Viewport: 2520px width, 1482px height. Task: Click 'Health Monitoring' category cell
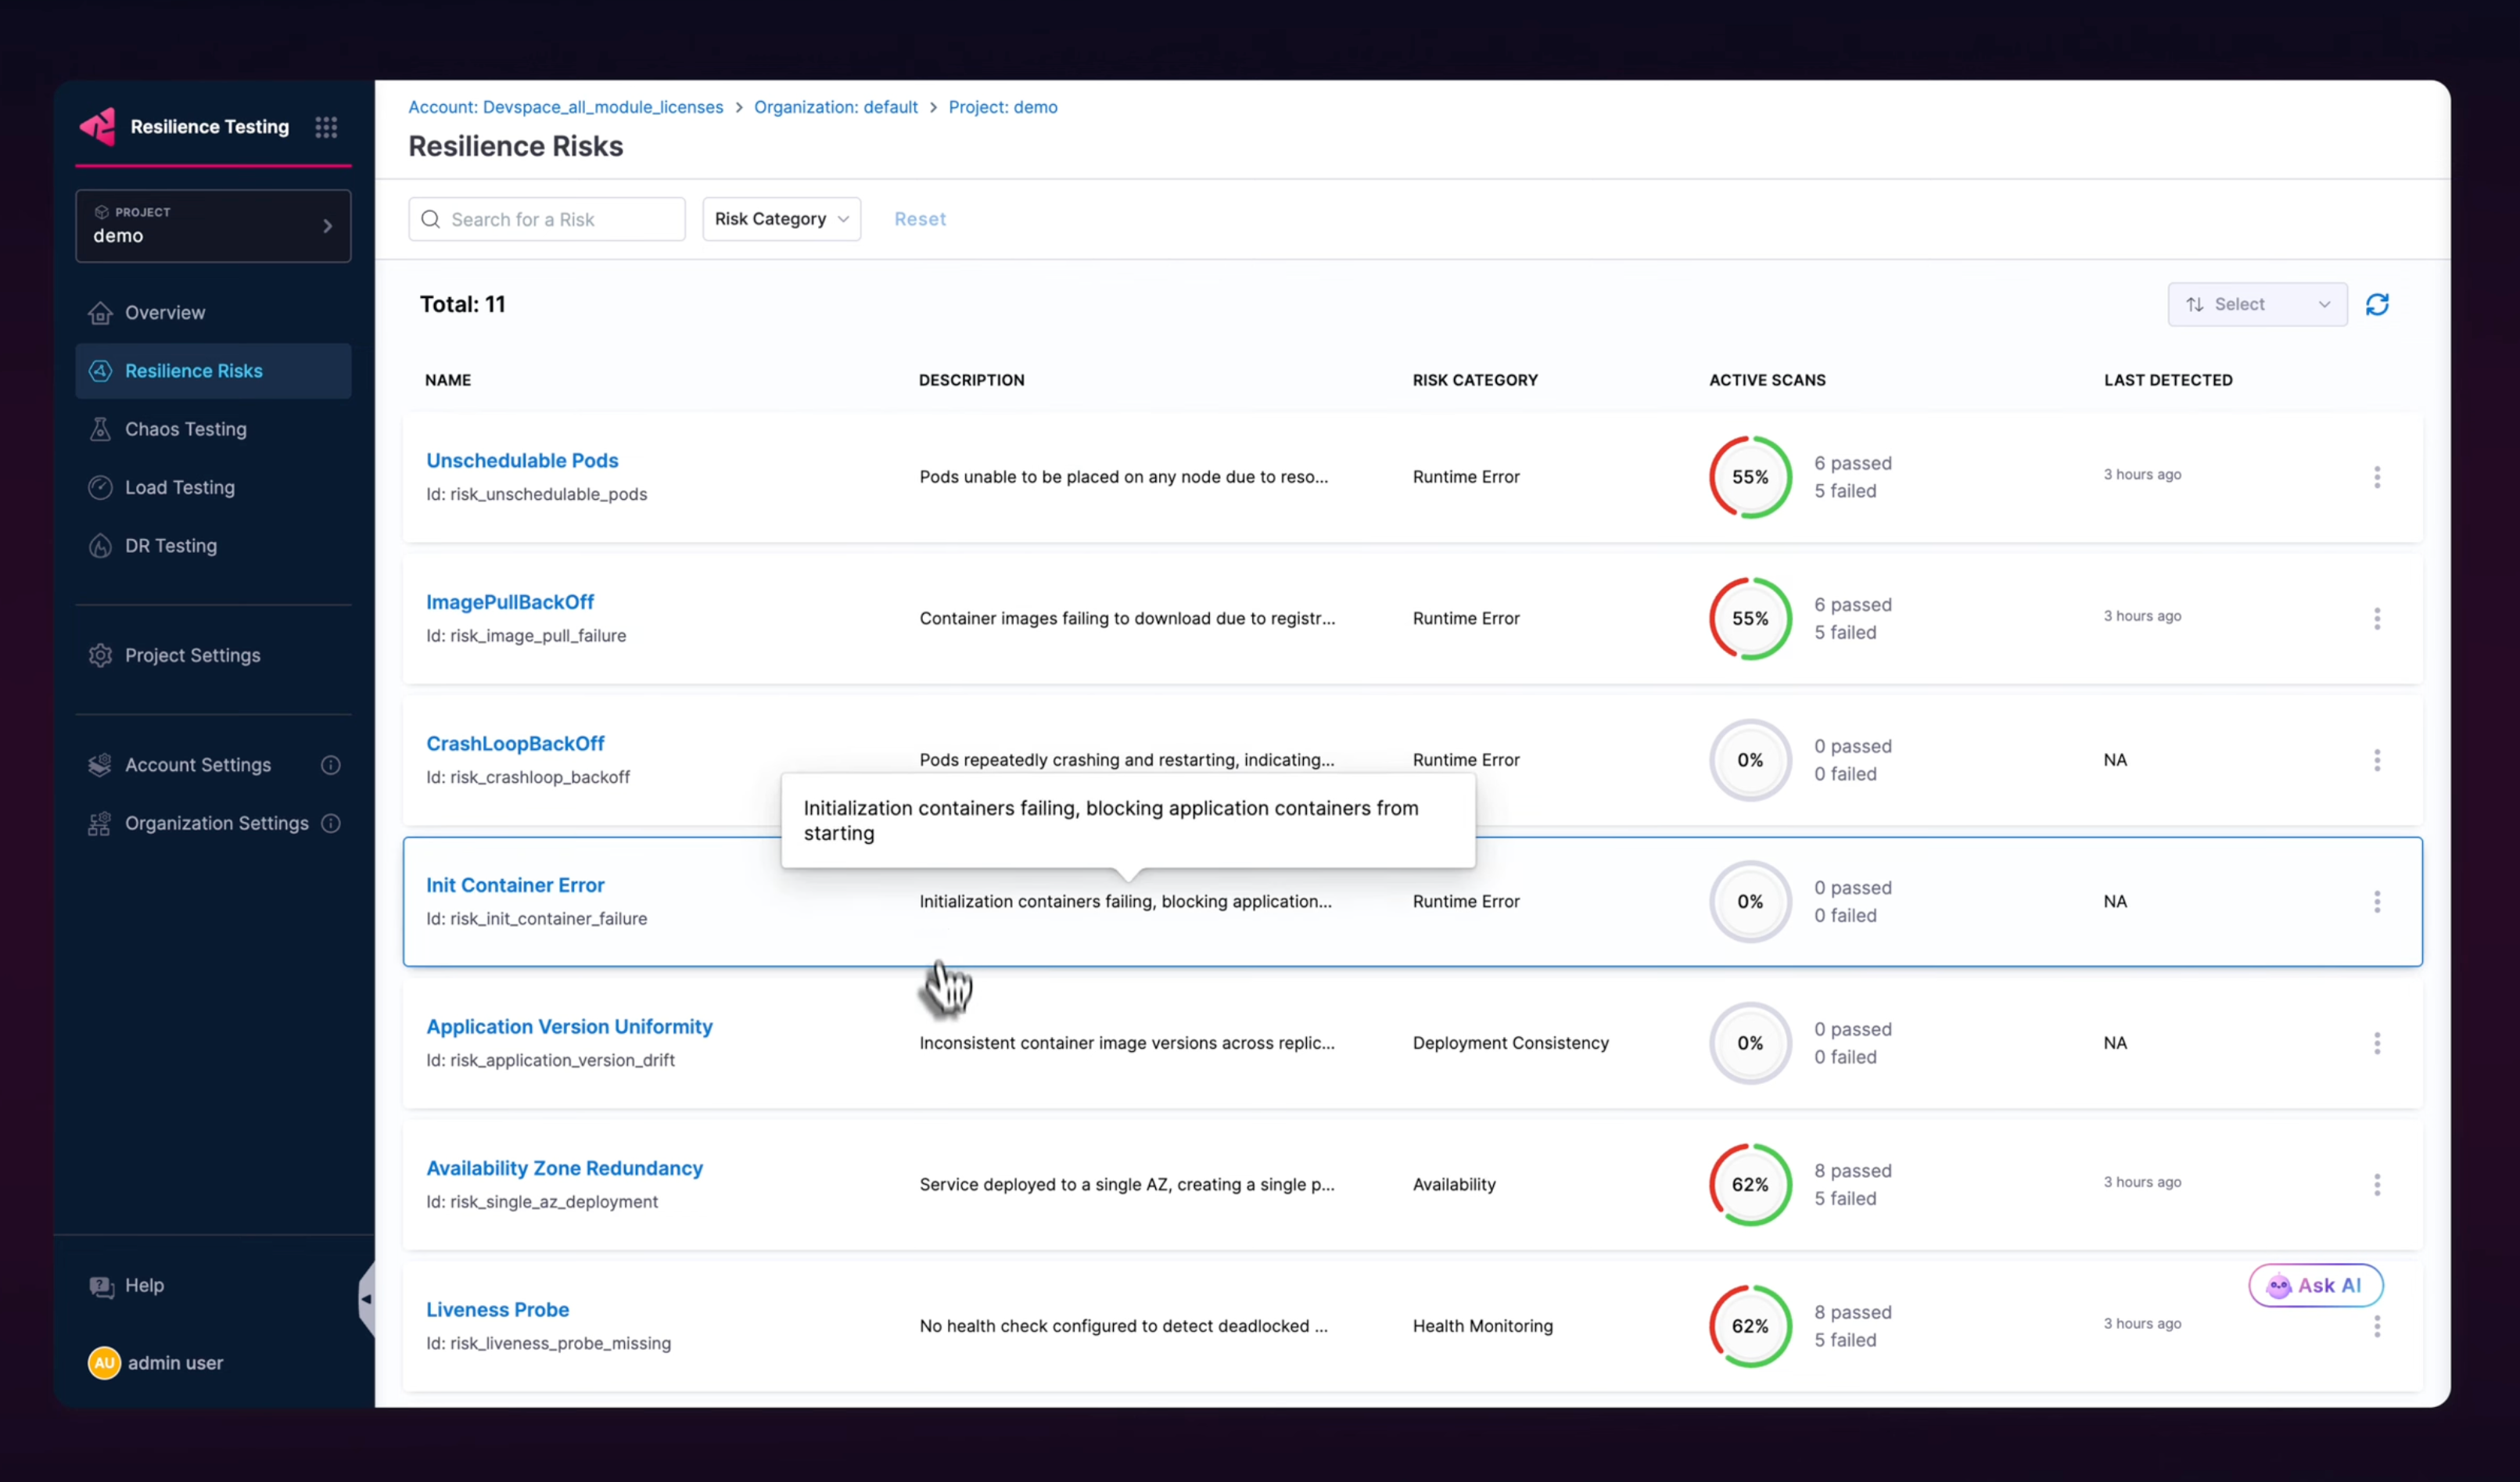[1482, 1326]
